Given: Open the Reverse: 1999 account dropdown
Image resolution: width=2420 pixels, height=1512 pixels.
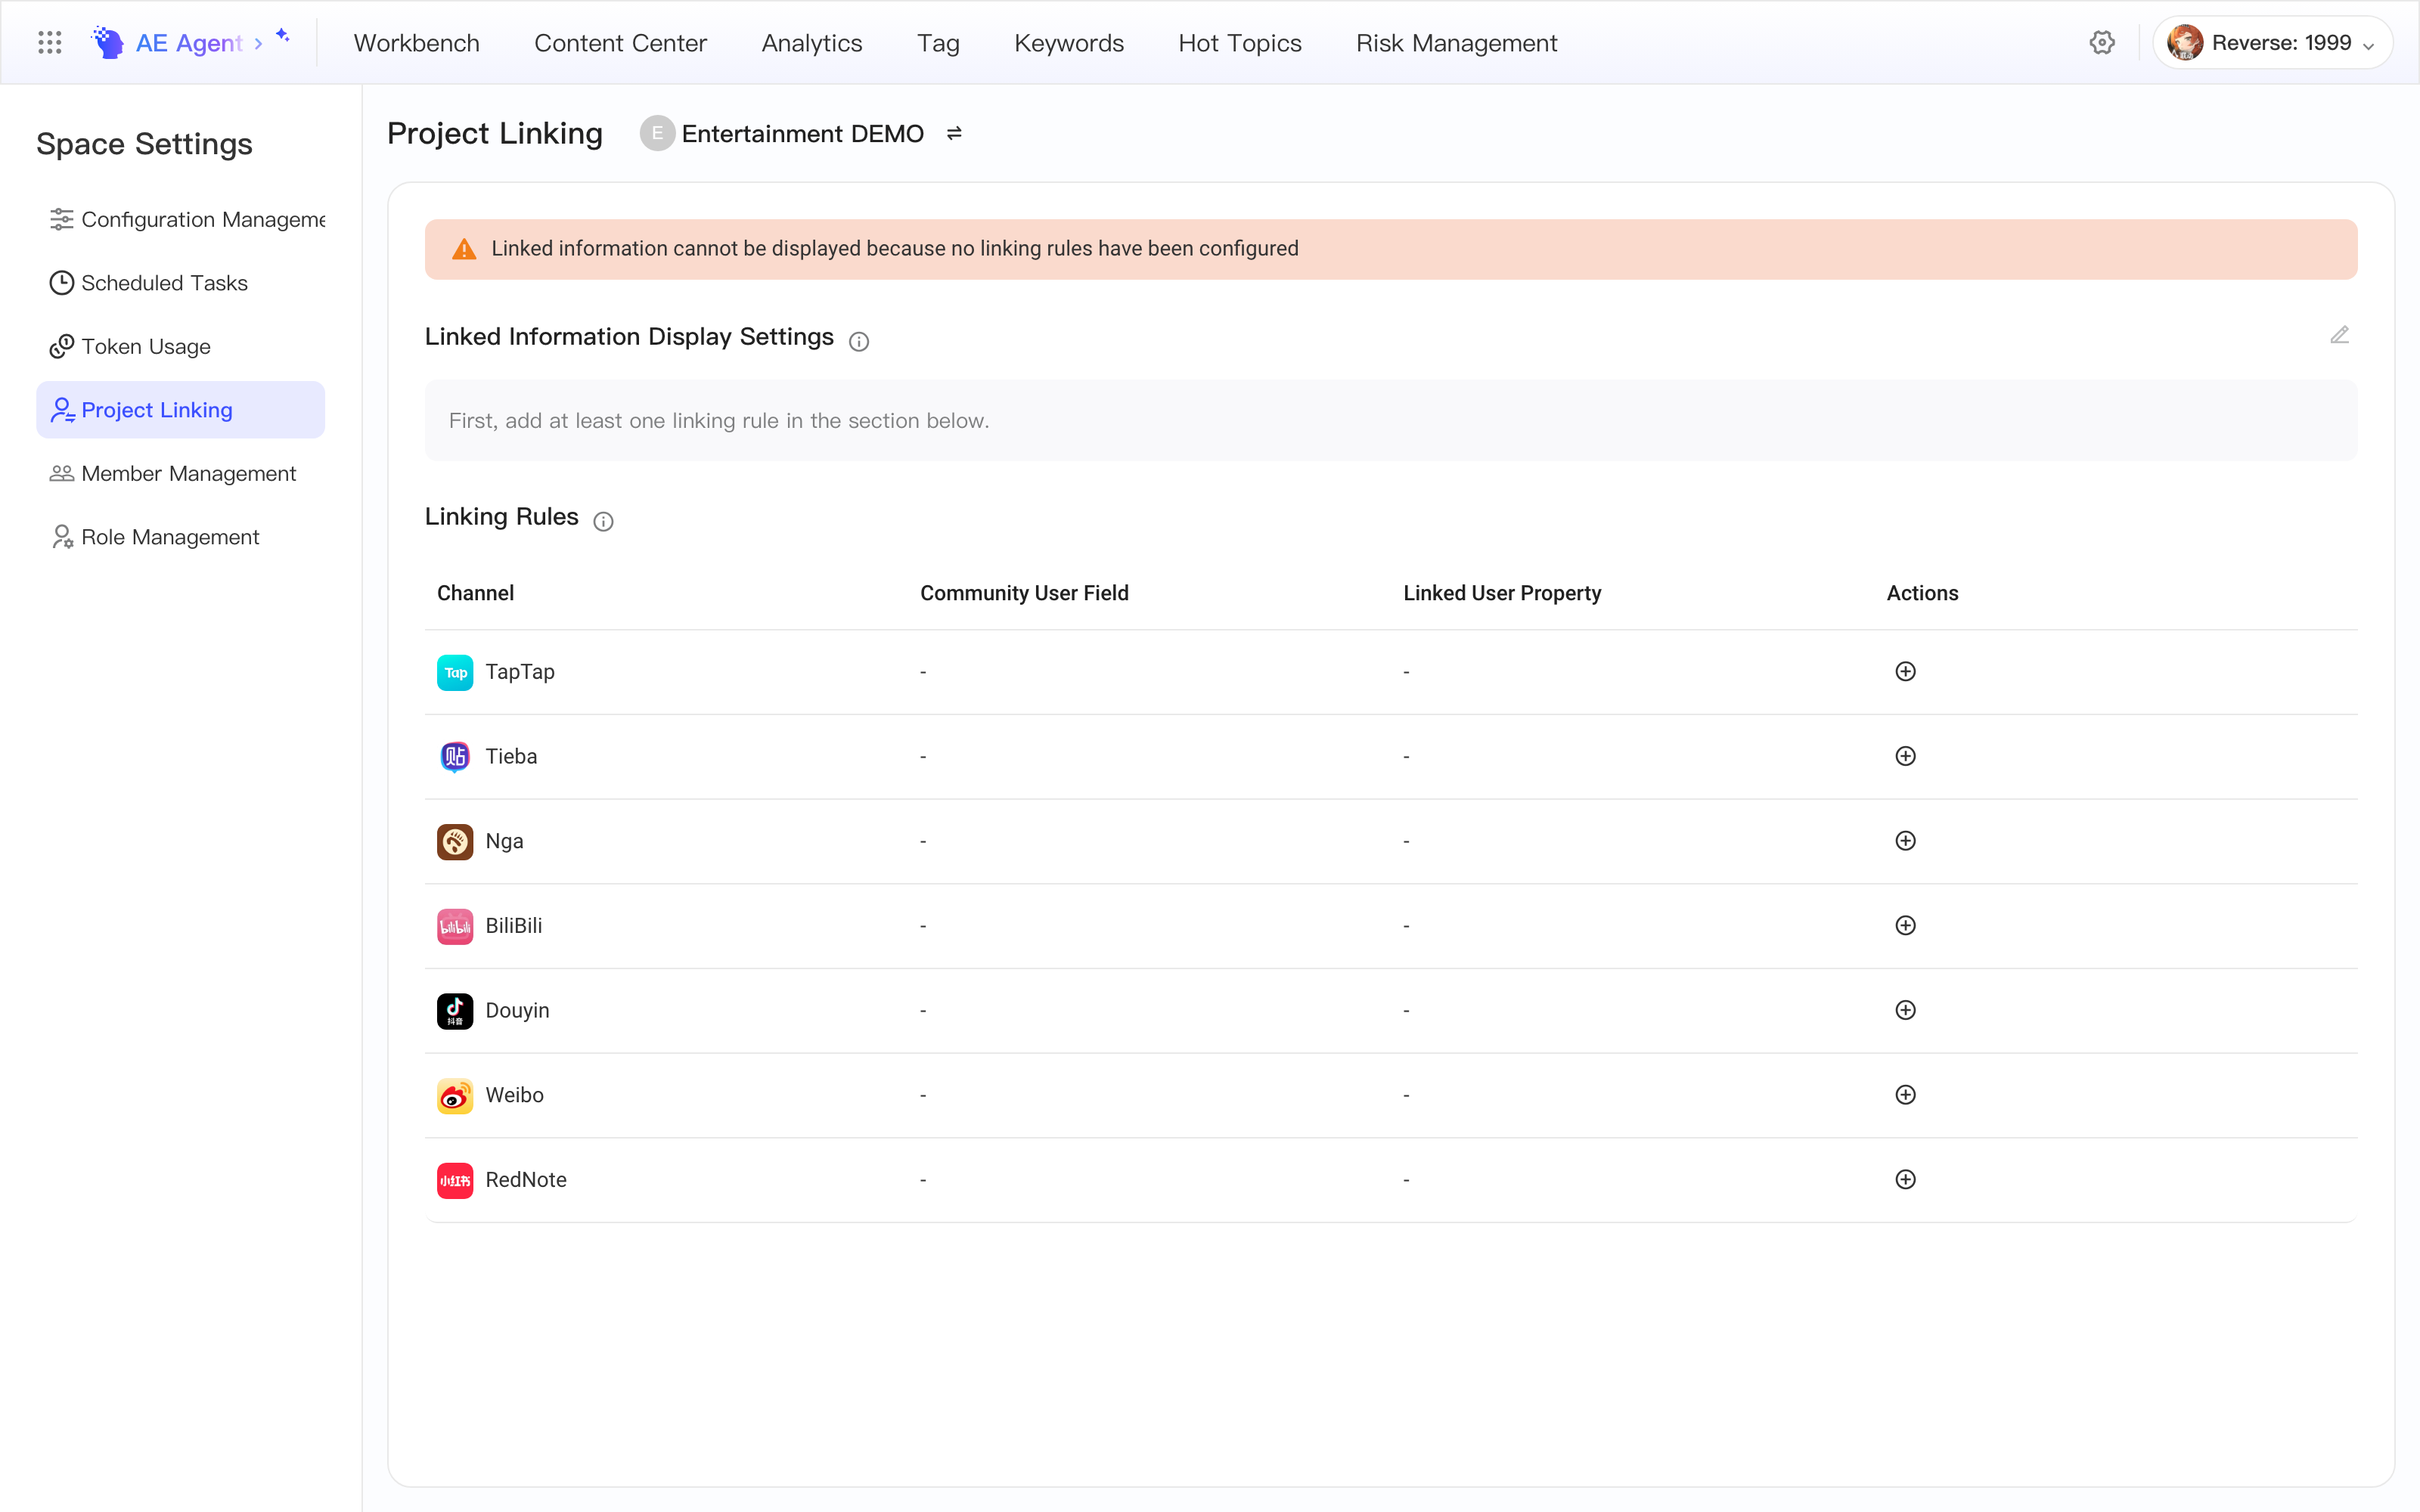Looking at the screenshot, I should coord(2272,43).
